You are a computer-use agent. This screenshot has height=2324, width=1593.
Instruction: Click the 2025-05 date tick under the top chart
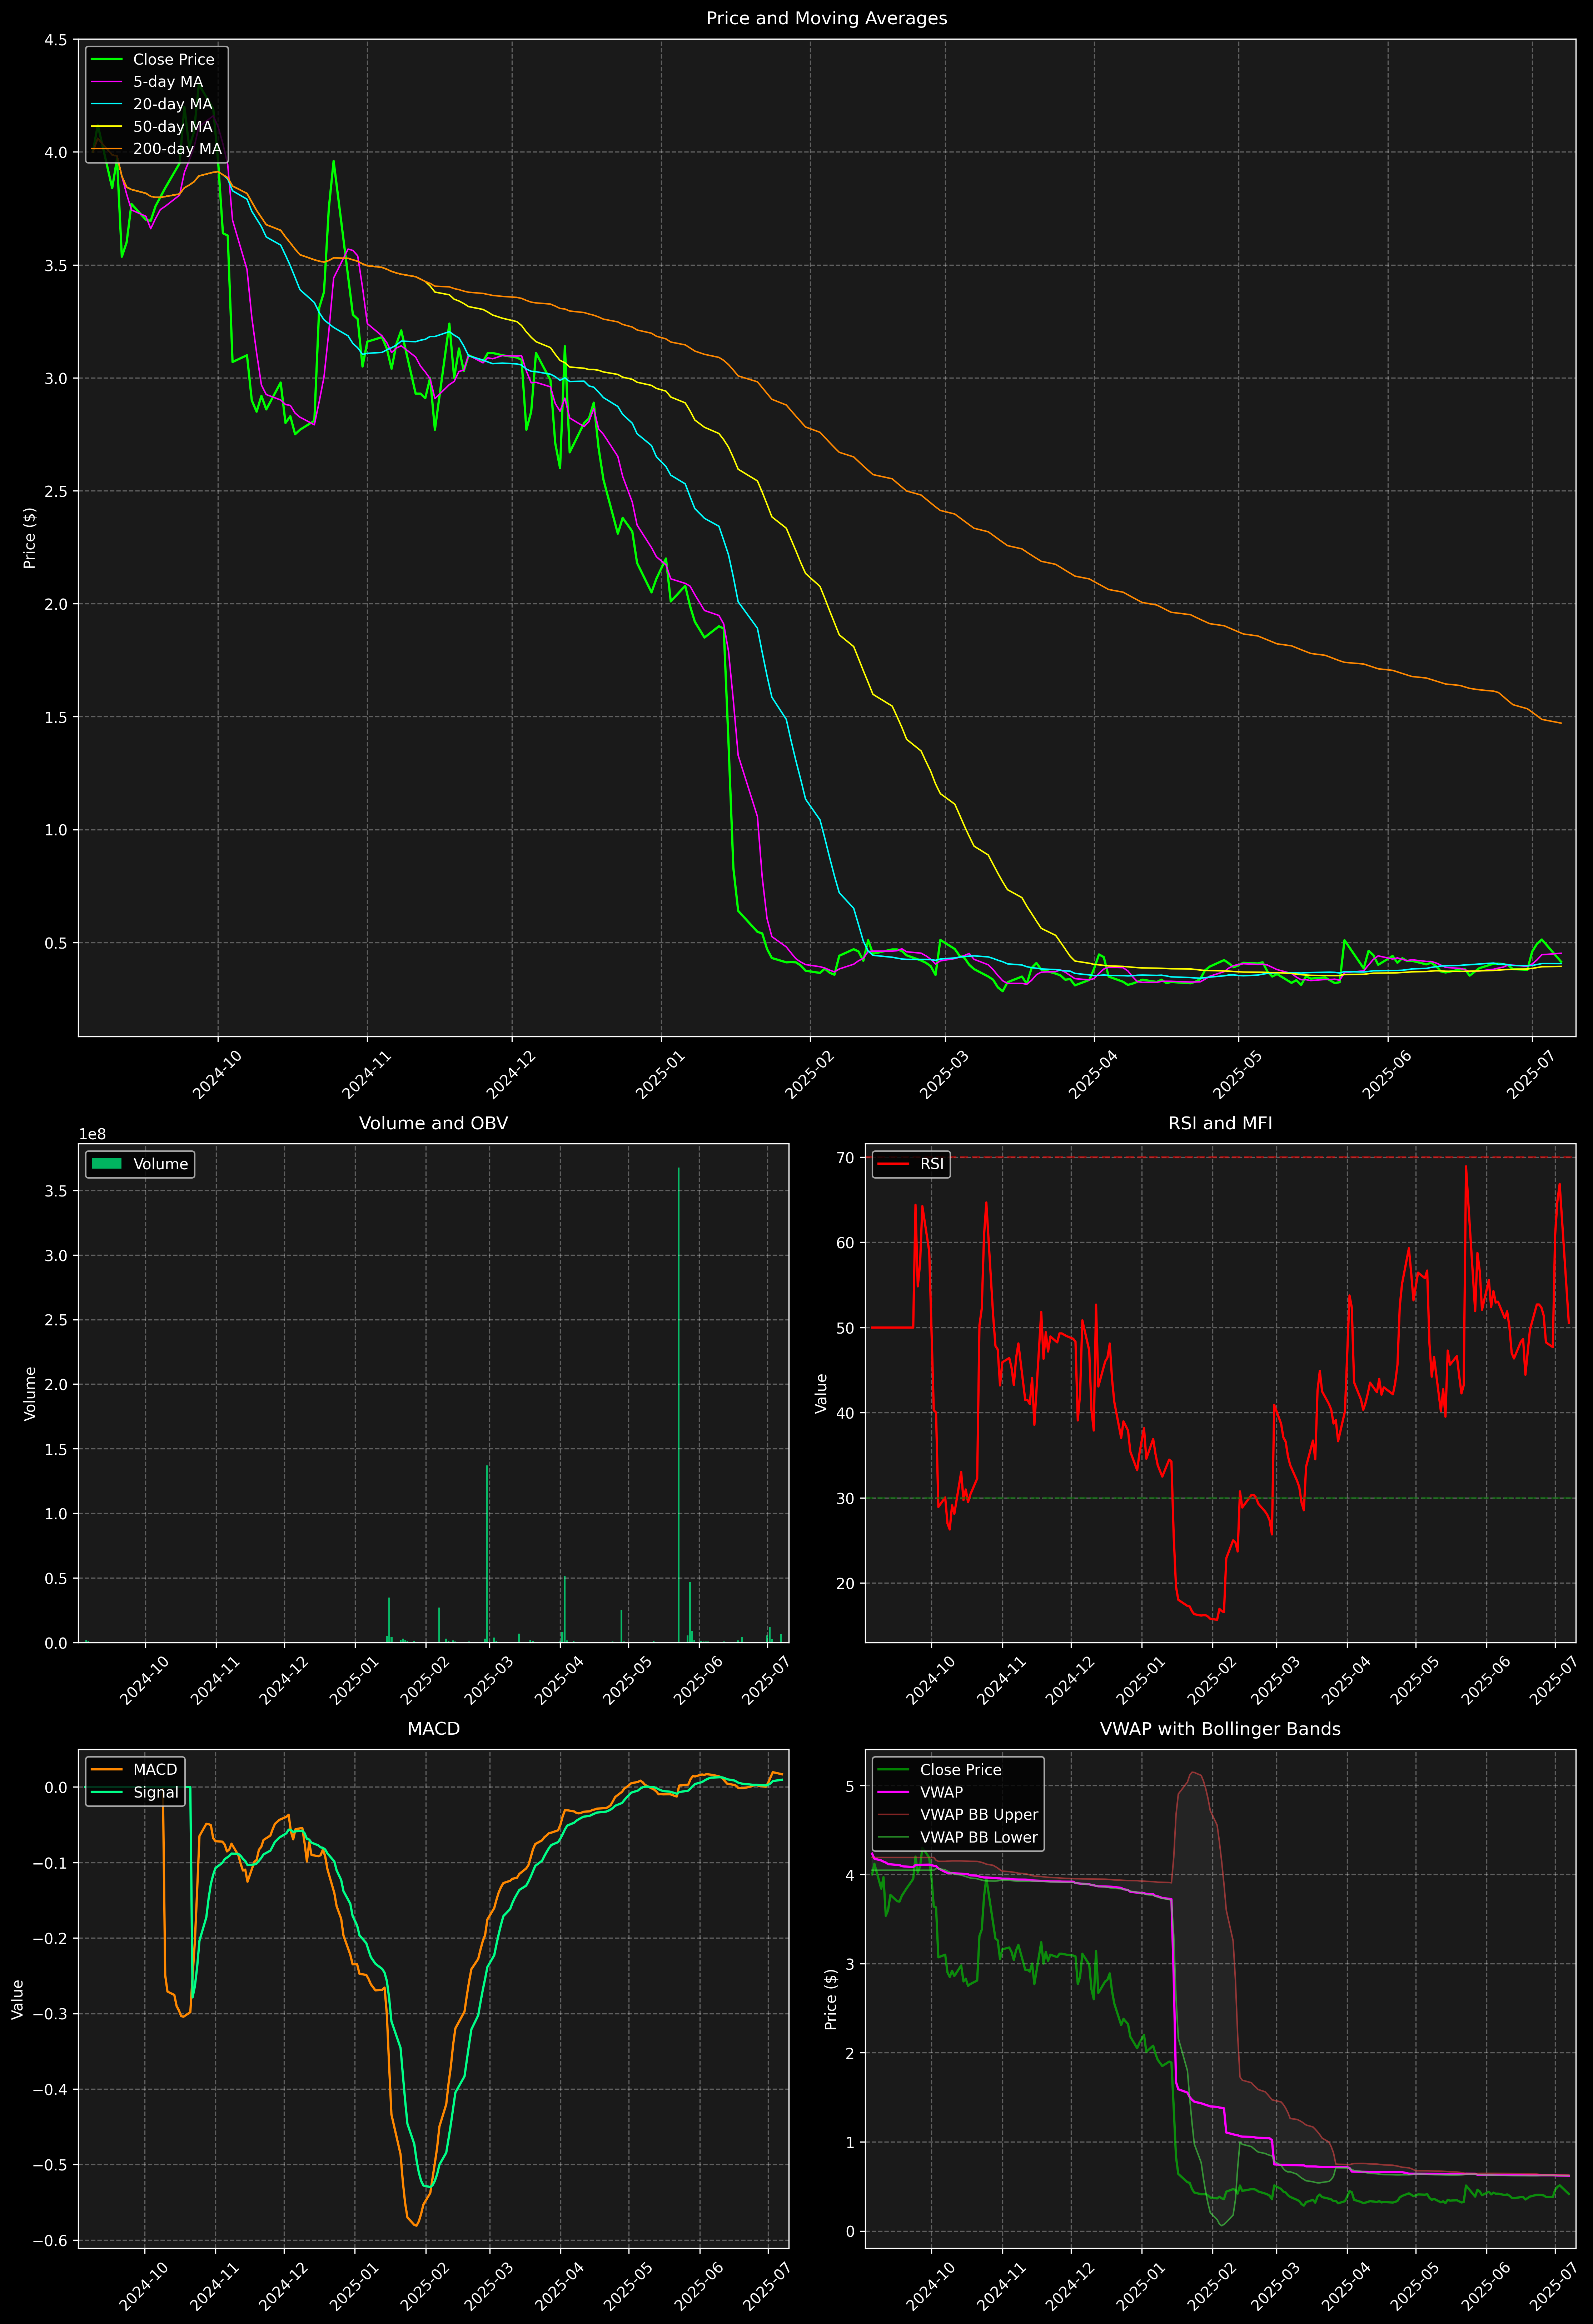(x=1238, y=1075)
